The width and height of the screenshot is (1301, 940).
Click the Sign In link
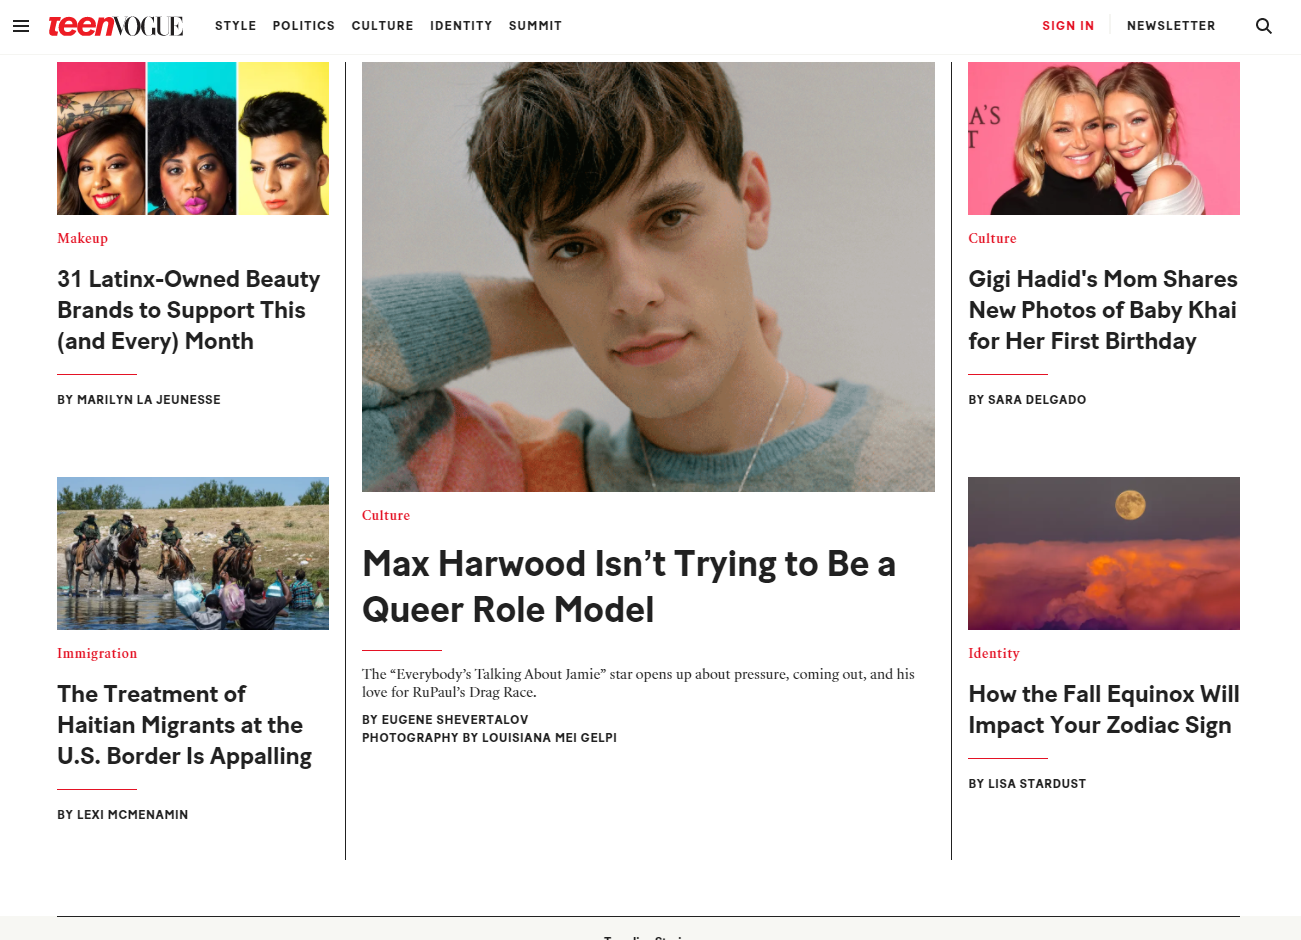point(1068,26)
